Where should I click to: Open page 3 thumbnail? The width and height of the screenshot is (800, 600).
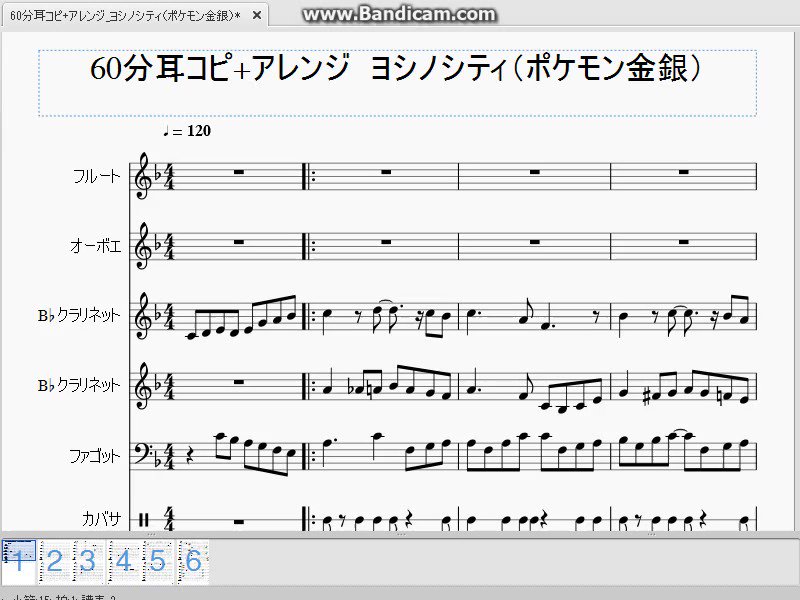tap(88, 561)
